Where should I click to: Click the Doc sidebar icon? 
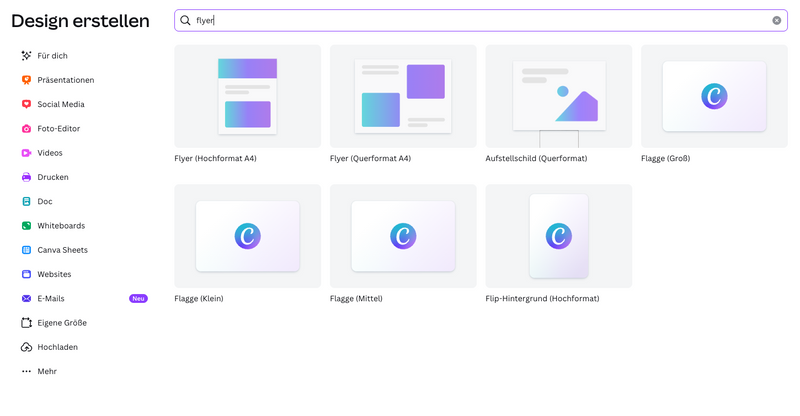point(26,201)
